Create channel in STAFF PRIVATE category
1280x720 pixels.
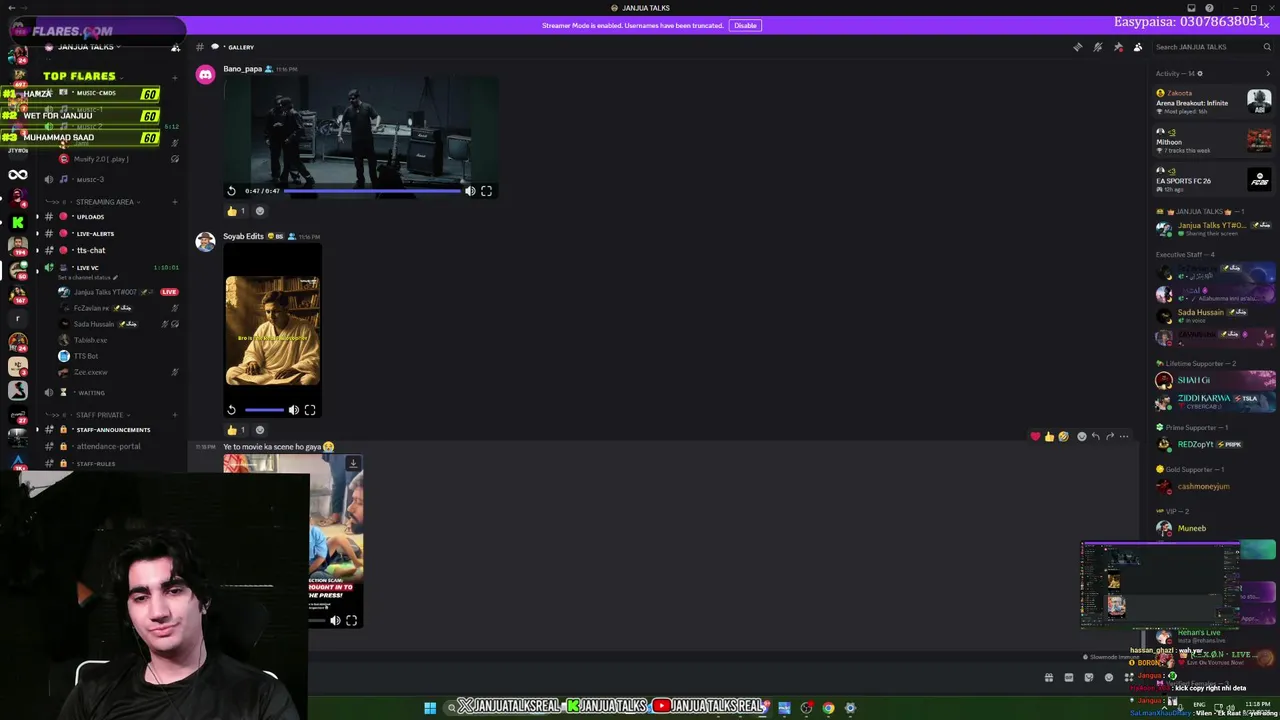[x=174, y=415]
